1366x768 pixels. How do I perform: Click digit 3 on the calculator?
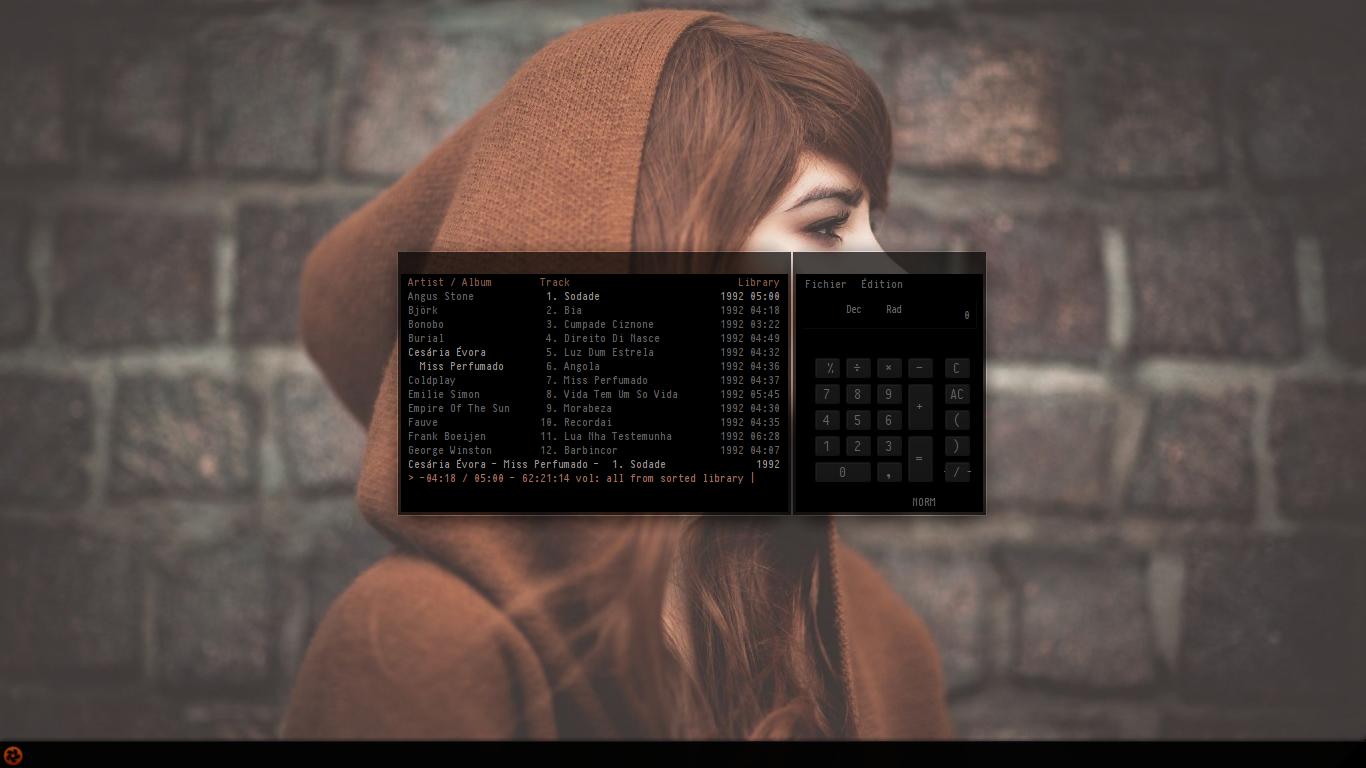(888, 446)
